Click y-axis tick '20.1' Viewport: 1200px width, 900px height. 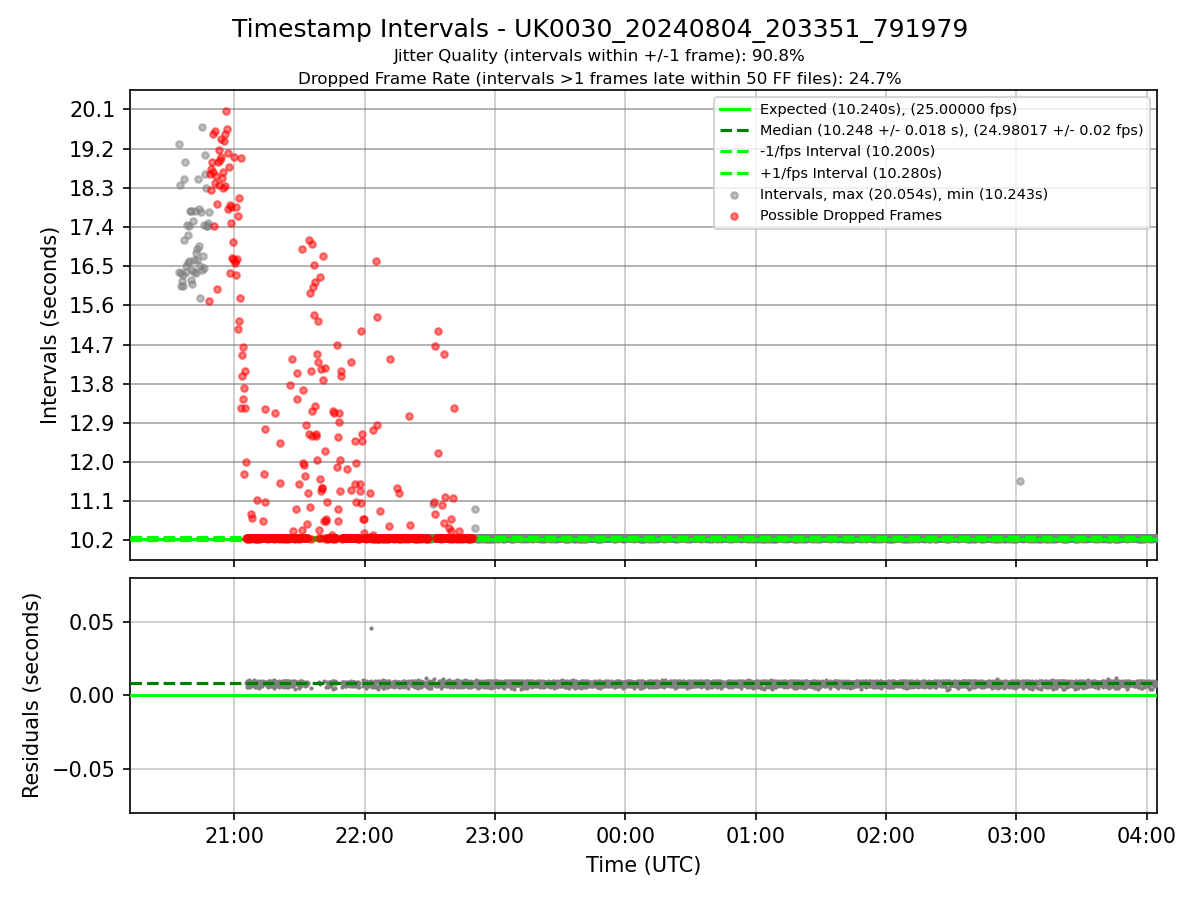94,110
